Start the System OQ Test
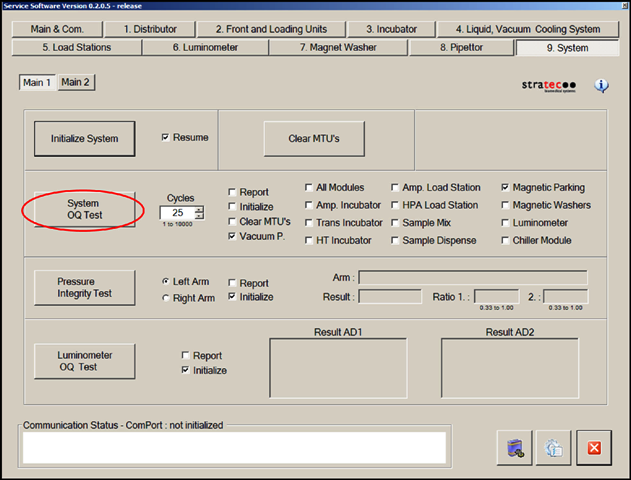 coord(83,210)
